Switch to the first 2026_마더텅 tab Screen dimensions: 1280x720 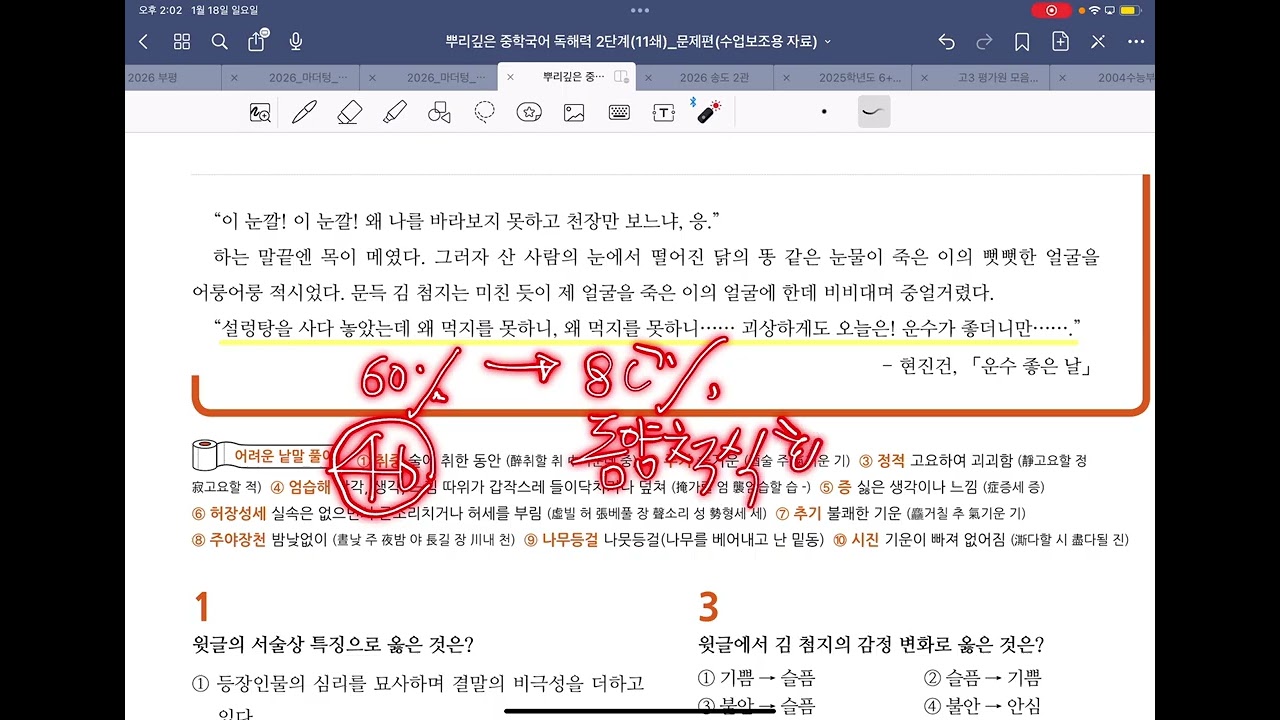coord(308,77)
